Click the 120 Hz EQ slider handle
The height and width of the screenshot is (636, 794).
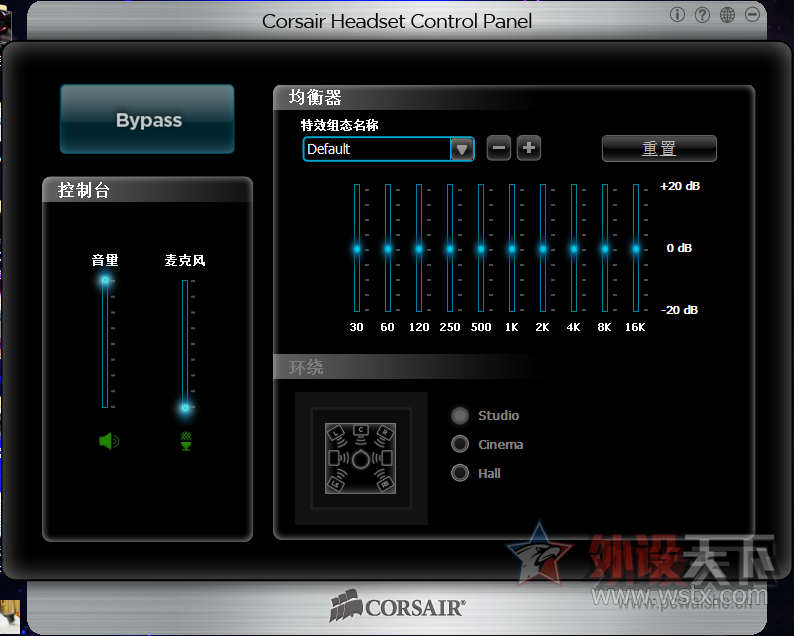(x=419, y=249)
